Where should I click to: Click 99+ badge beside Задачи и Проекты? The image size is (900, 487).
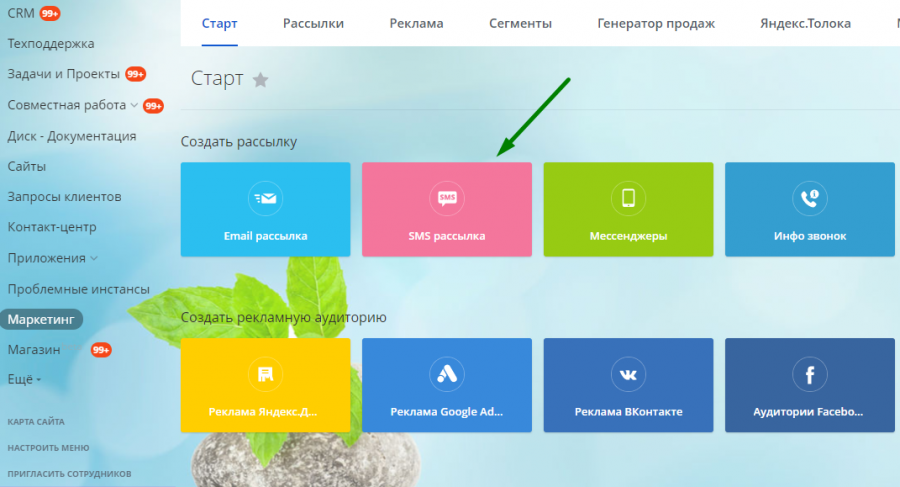coord(135,74)
